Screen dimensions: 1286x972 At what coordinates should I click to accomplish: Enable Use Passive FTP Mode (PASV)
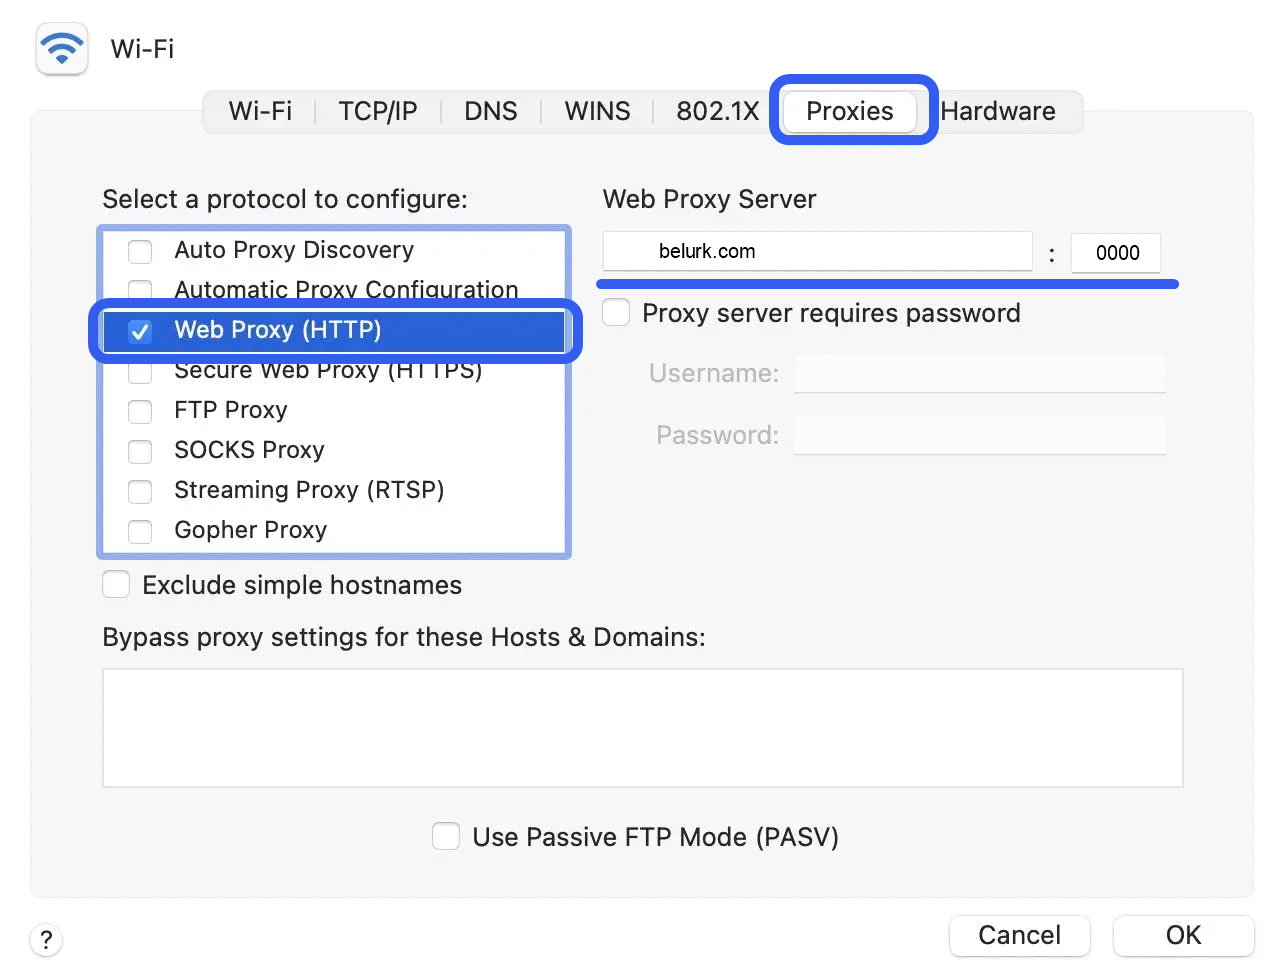446,836
